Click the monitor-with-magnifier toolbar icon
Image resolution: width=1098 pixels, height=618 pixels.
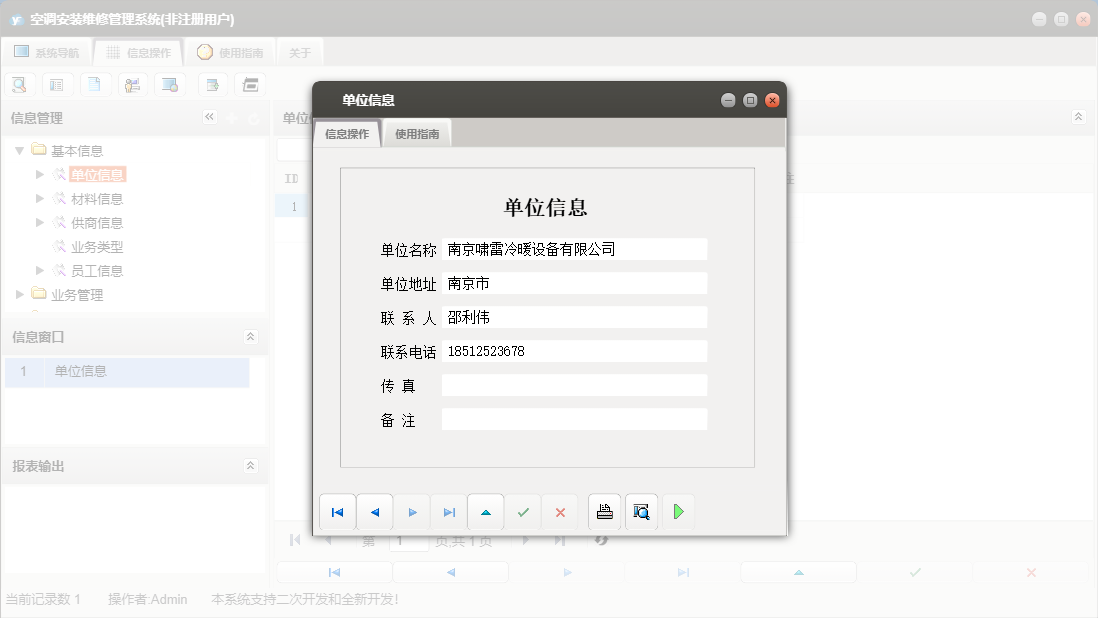coord(168,84)
